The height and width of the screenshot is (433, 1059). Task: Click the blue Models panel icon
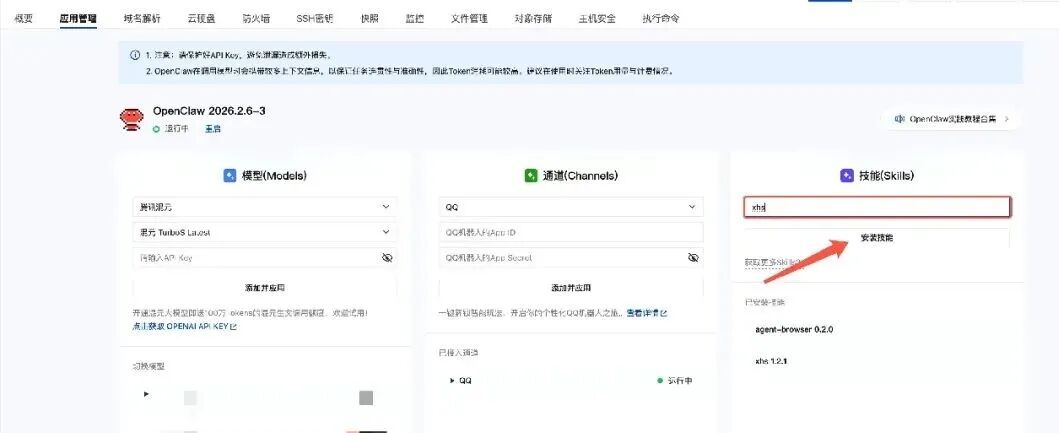click(x=230, y=176)
